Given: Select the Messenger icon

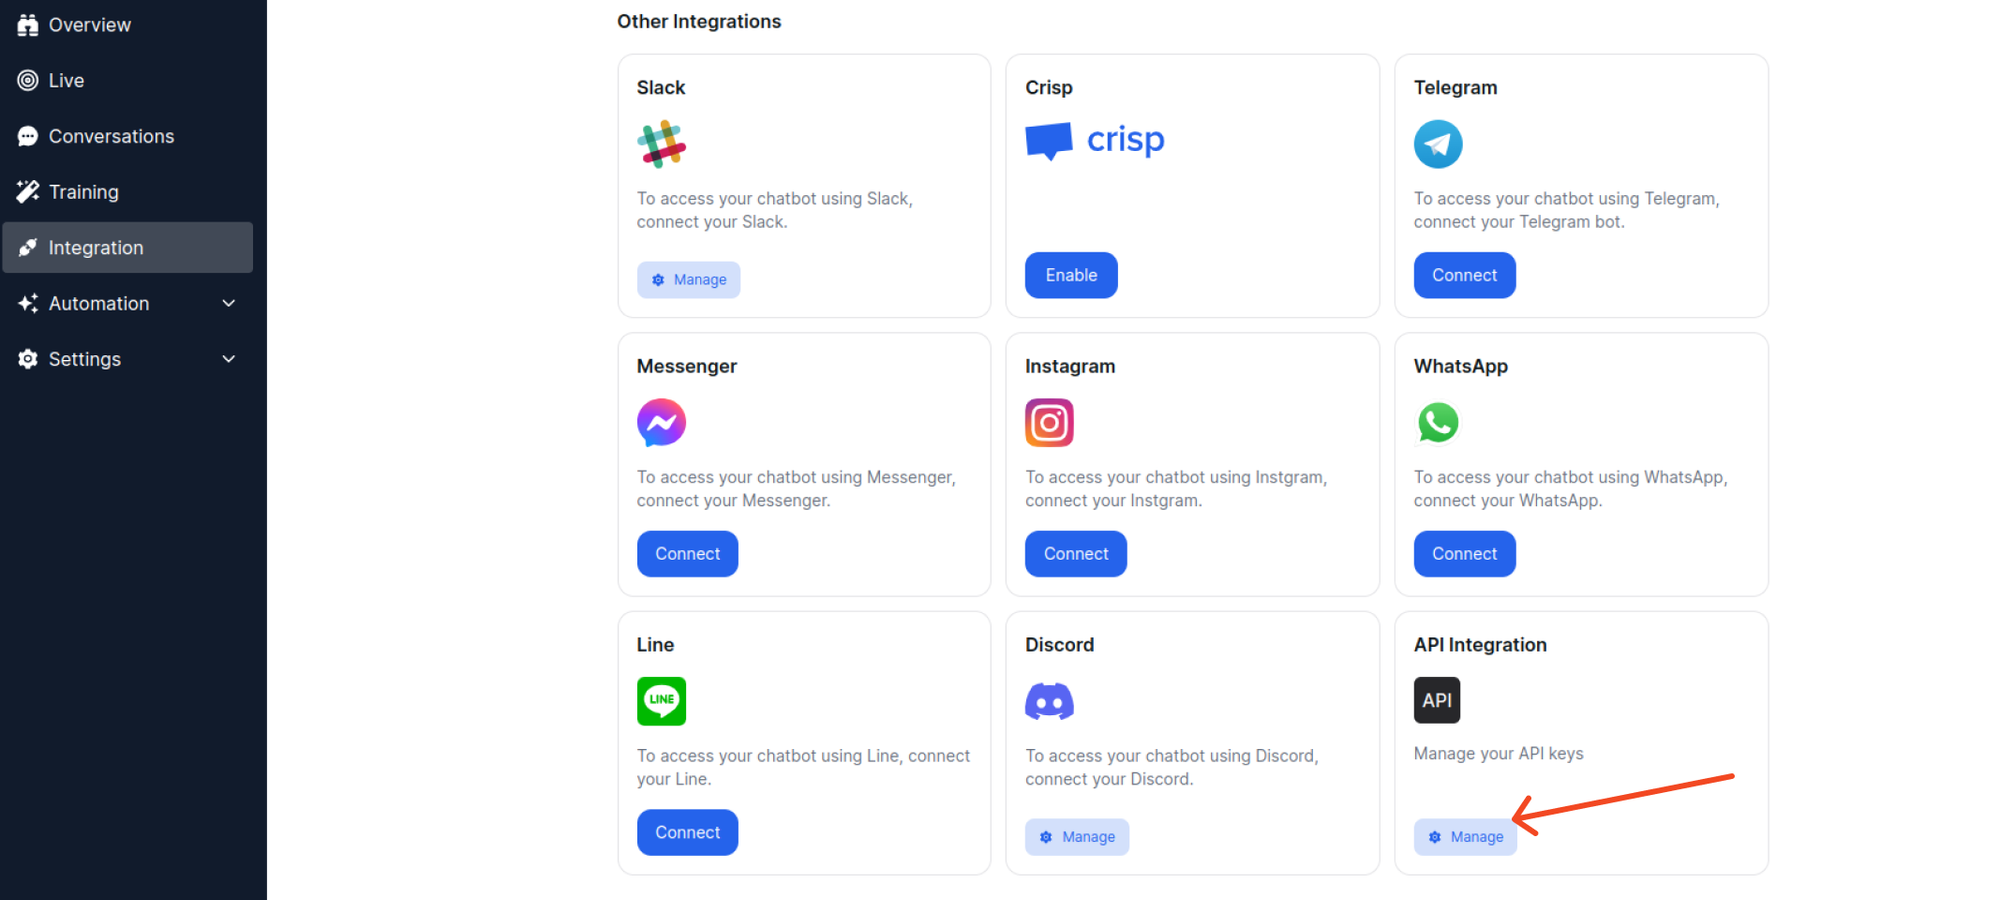Looking at the screenshot, I should point(661,422).
